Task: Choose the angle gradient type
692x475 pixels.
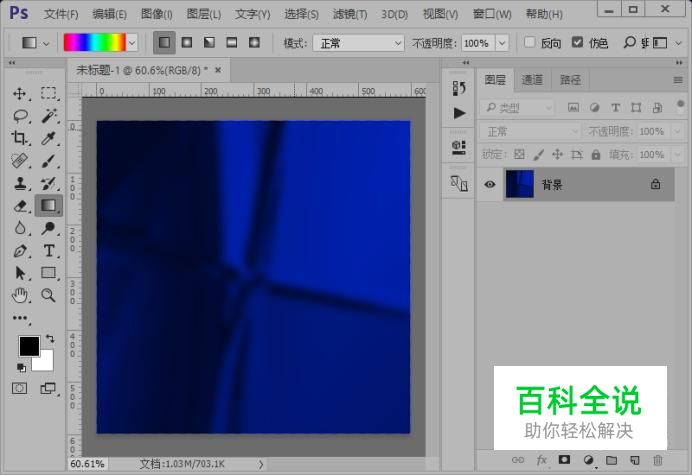Action: 209,42
